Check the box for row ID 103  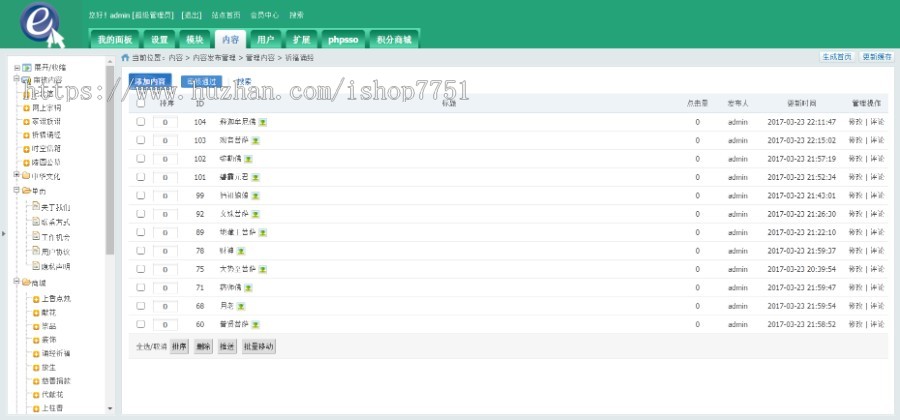click(x=141, y=140)
